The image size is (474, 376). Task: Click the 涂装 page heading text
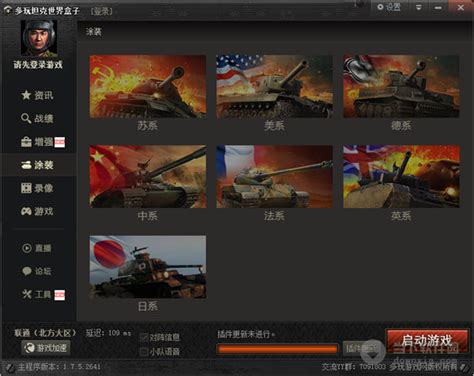pos(94,32)
